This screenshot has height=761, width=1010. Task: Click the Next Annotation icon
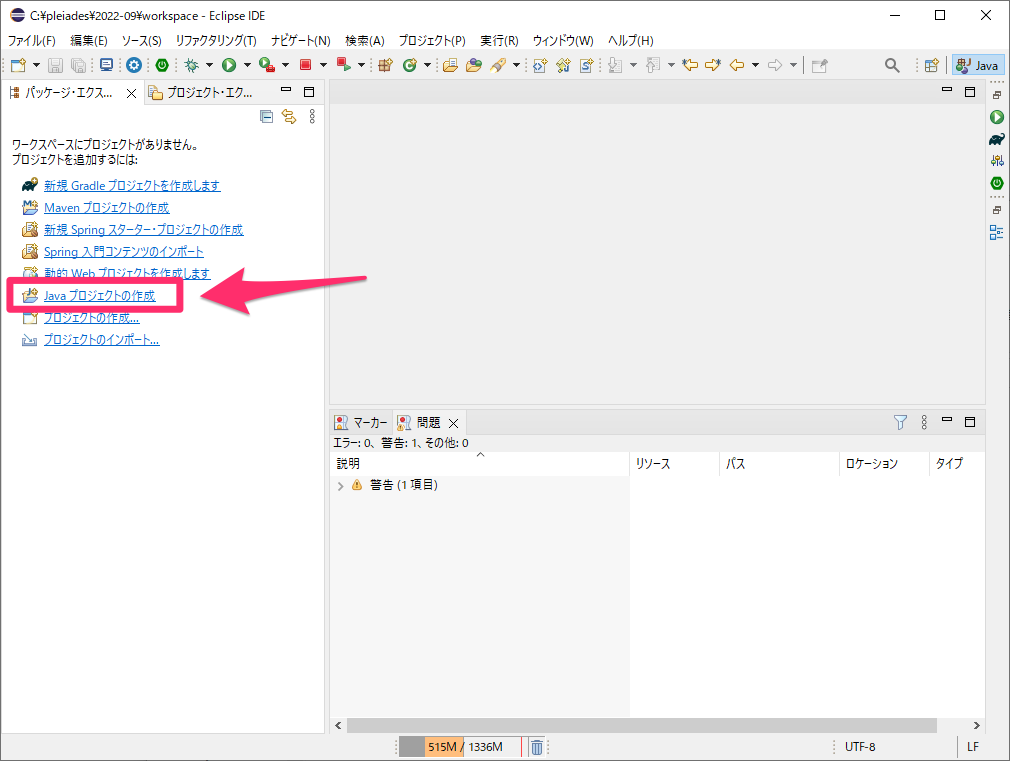pyautogui.click(x=615, y=65)
